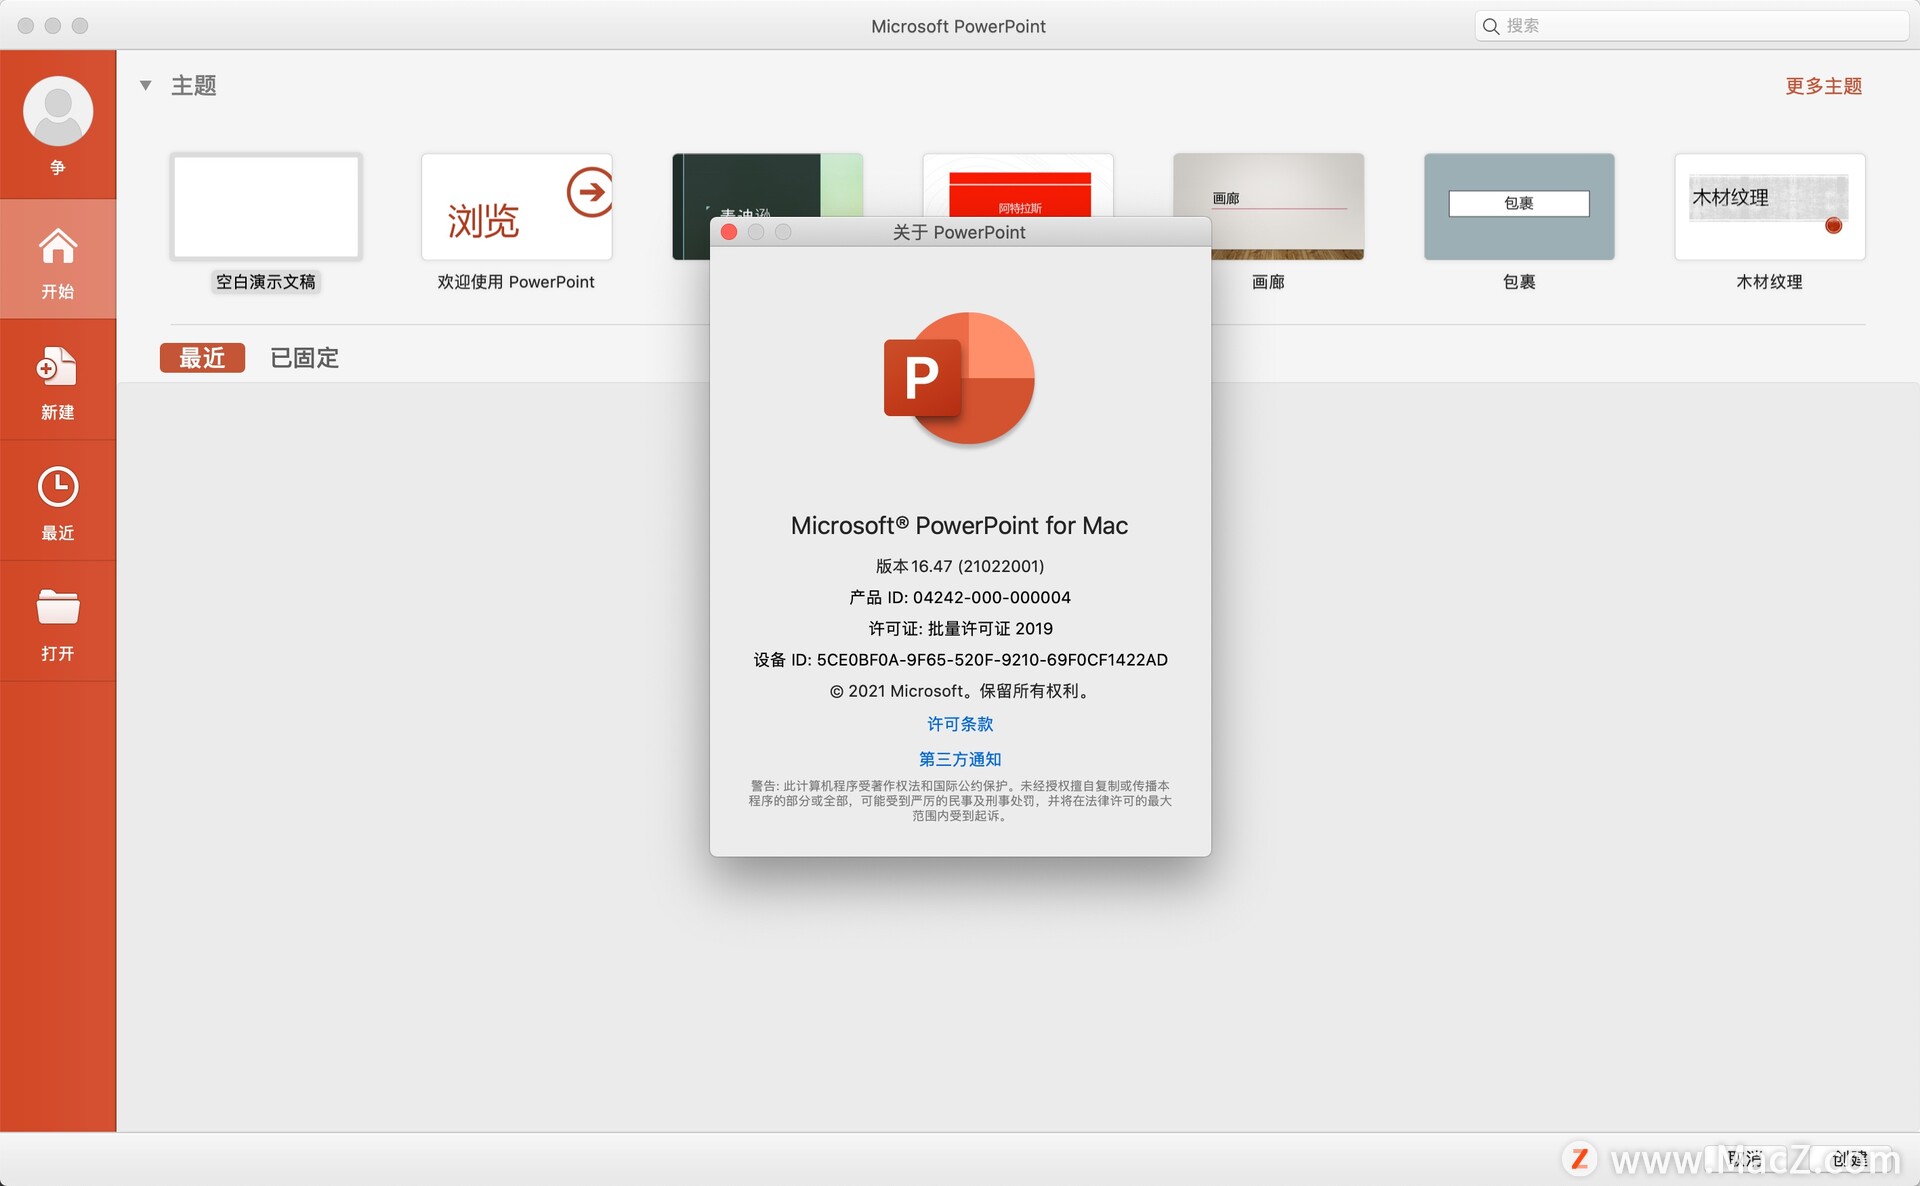
Task: Open the 最近 clock icon in sidebar
Action: tap(58, 487)
